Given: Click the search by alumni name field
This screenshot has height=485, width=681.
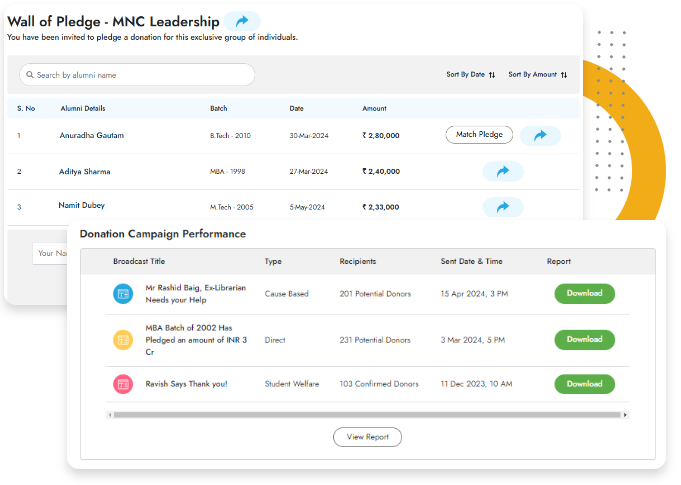Looking at the screenshot, I should point(140,75).
